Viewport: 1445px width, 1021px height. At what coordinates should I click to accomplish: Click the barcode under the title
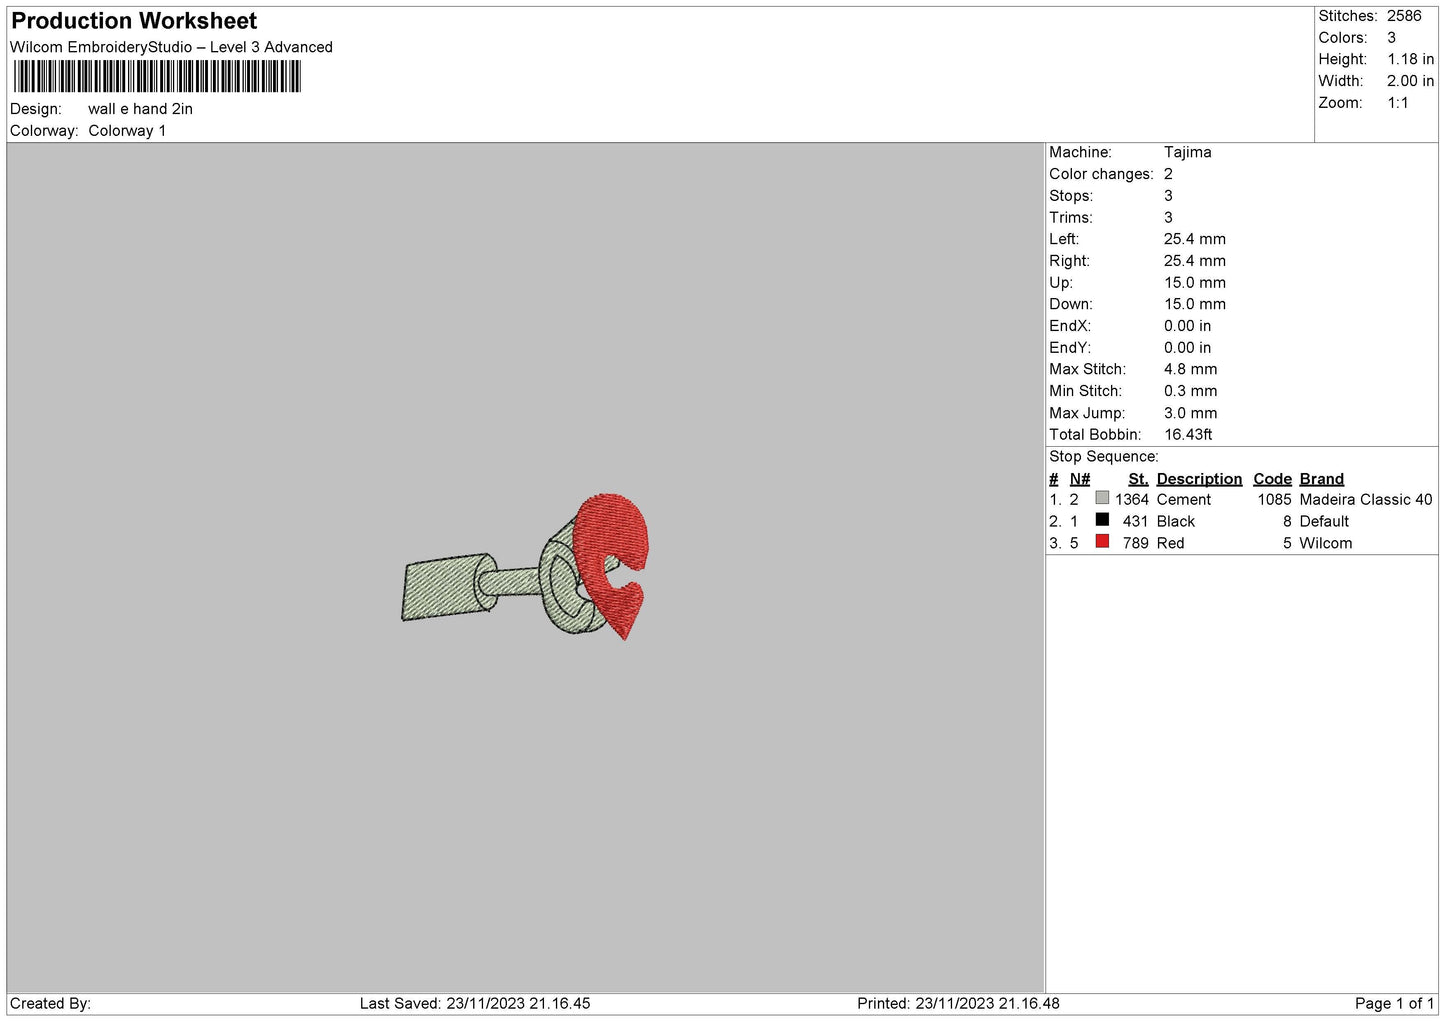[157, 77]
